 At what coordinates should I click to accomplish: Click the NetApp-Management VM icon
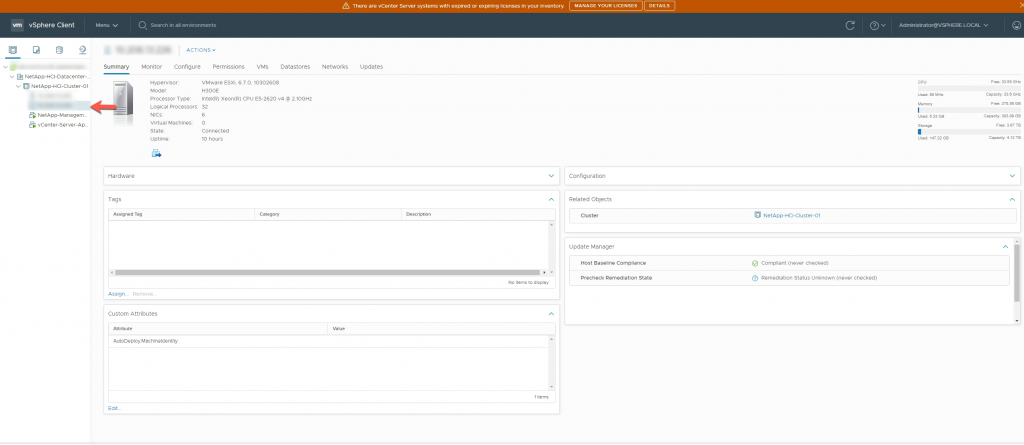click(32, 115)
